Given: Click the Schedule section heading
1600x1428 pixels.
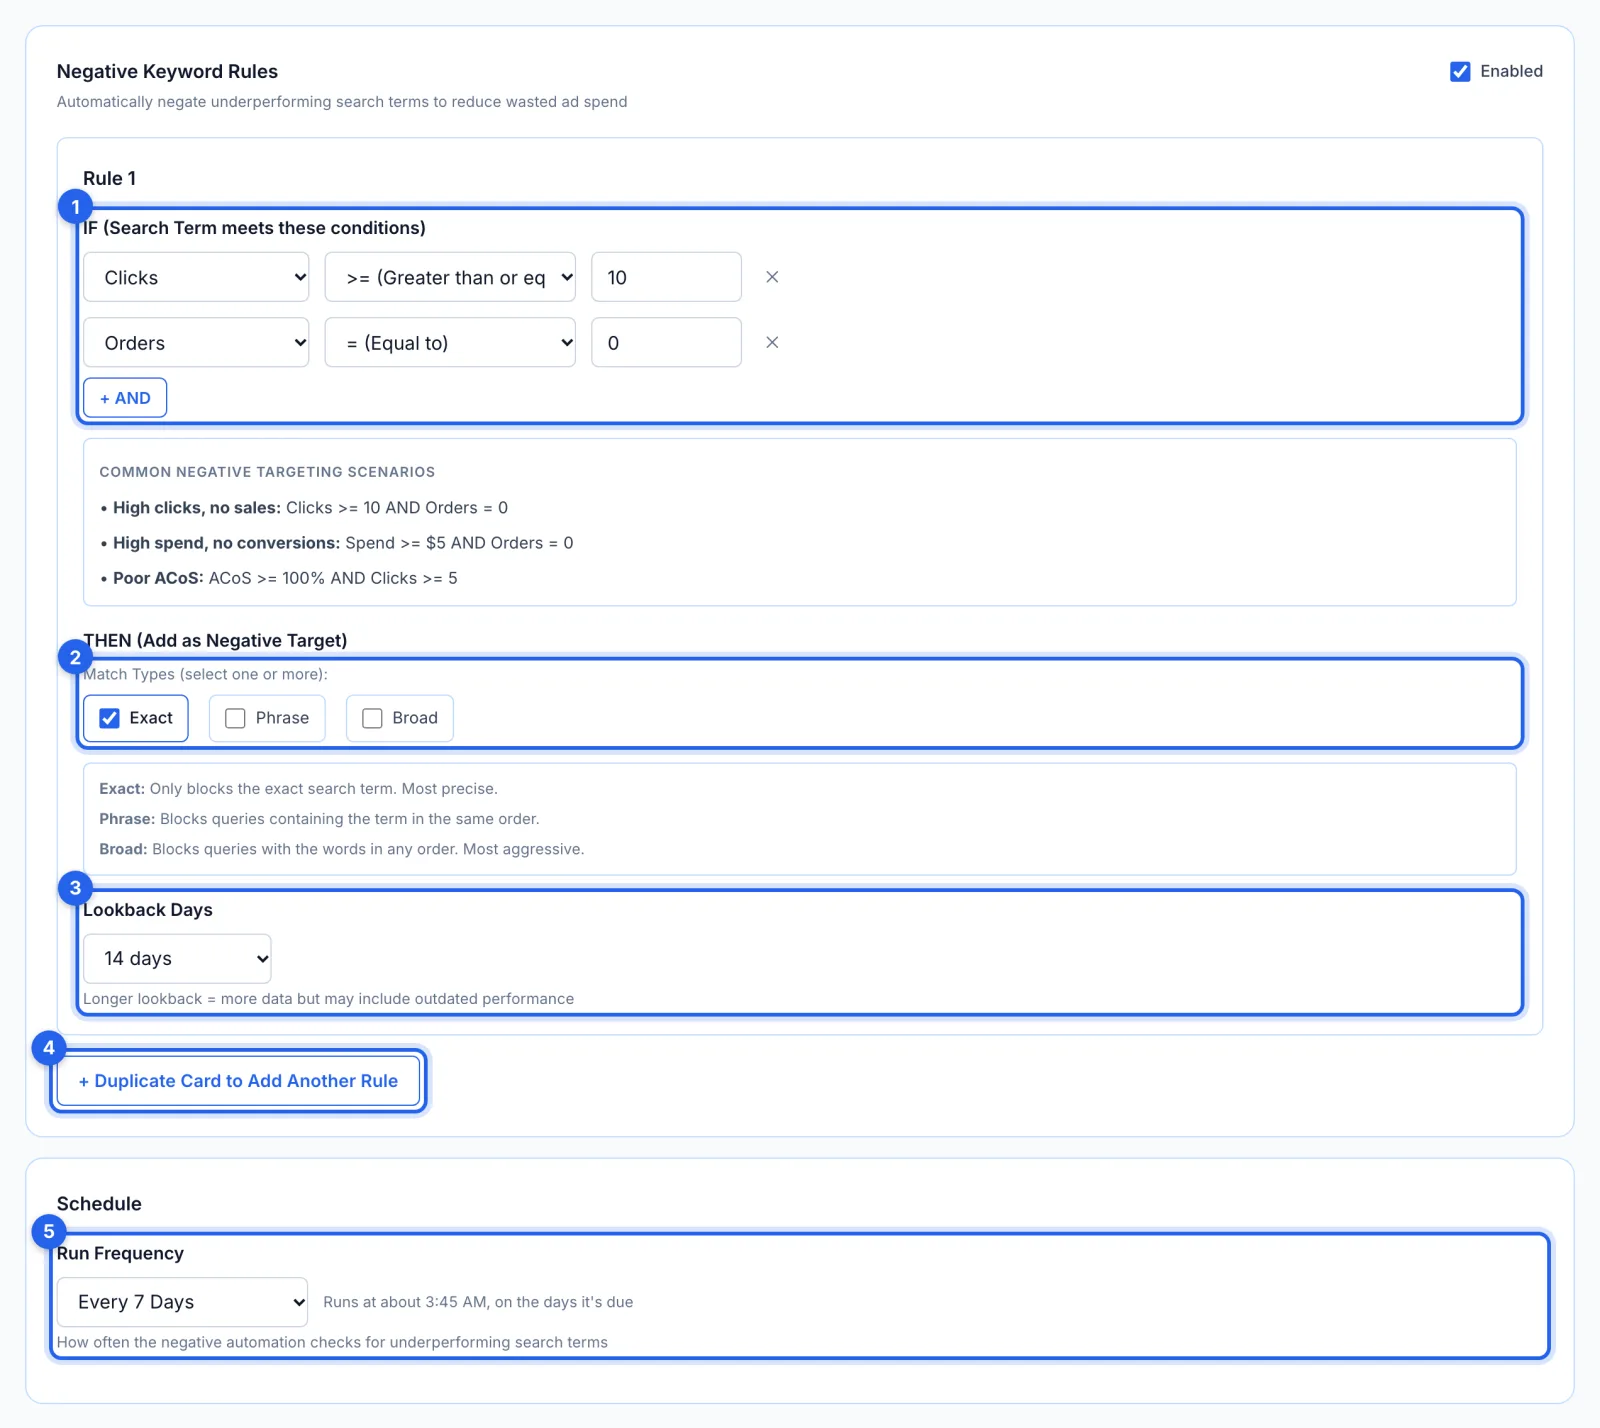Looking at the screenshot, I should tap(99, 1204).
